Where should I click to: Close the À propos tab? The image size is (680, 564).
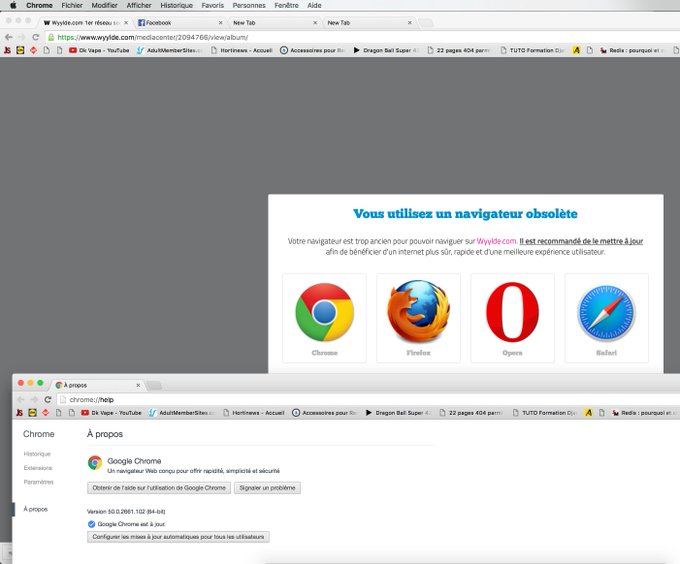pos(138,385)
